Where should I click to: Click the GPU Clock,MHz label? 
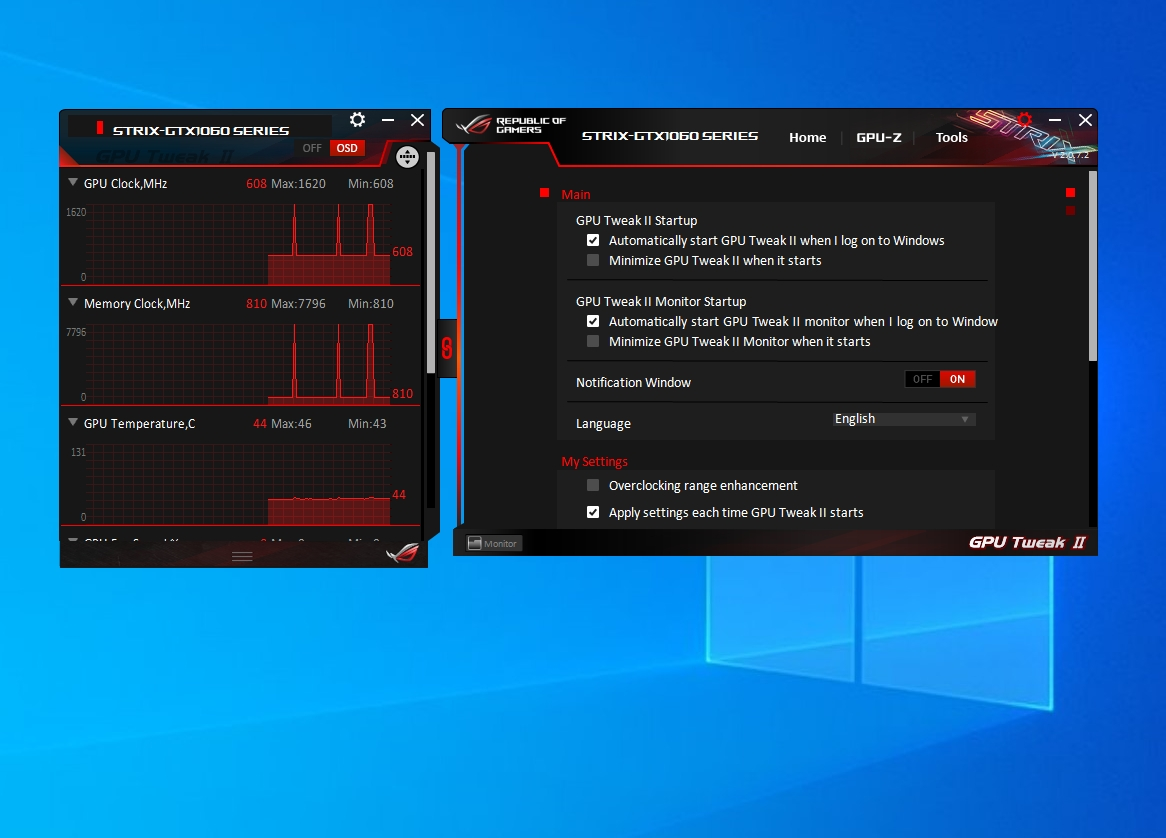[126, 184]
